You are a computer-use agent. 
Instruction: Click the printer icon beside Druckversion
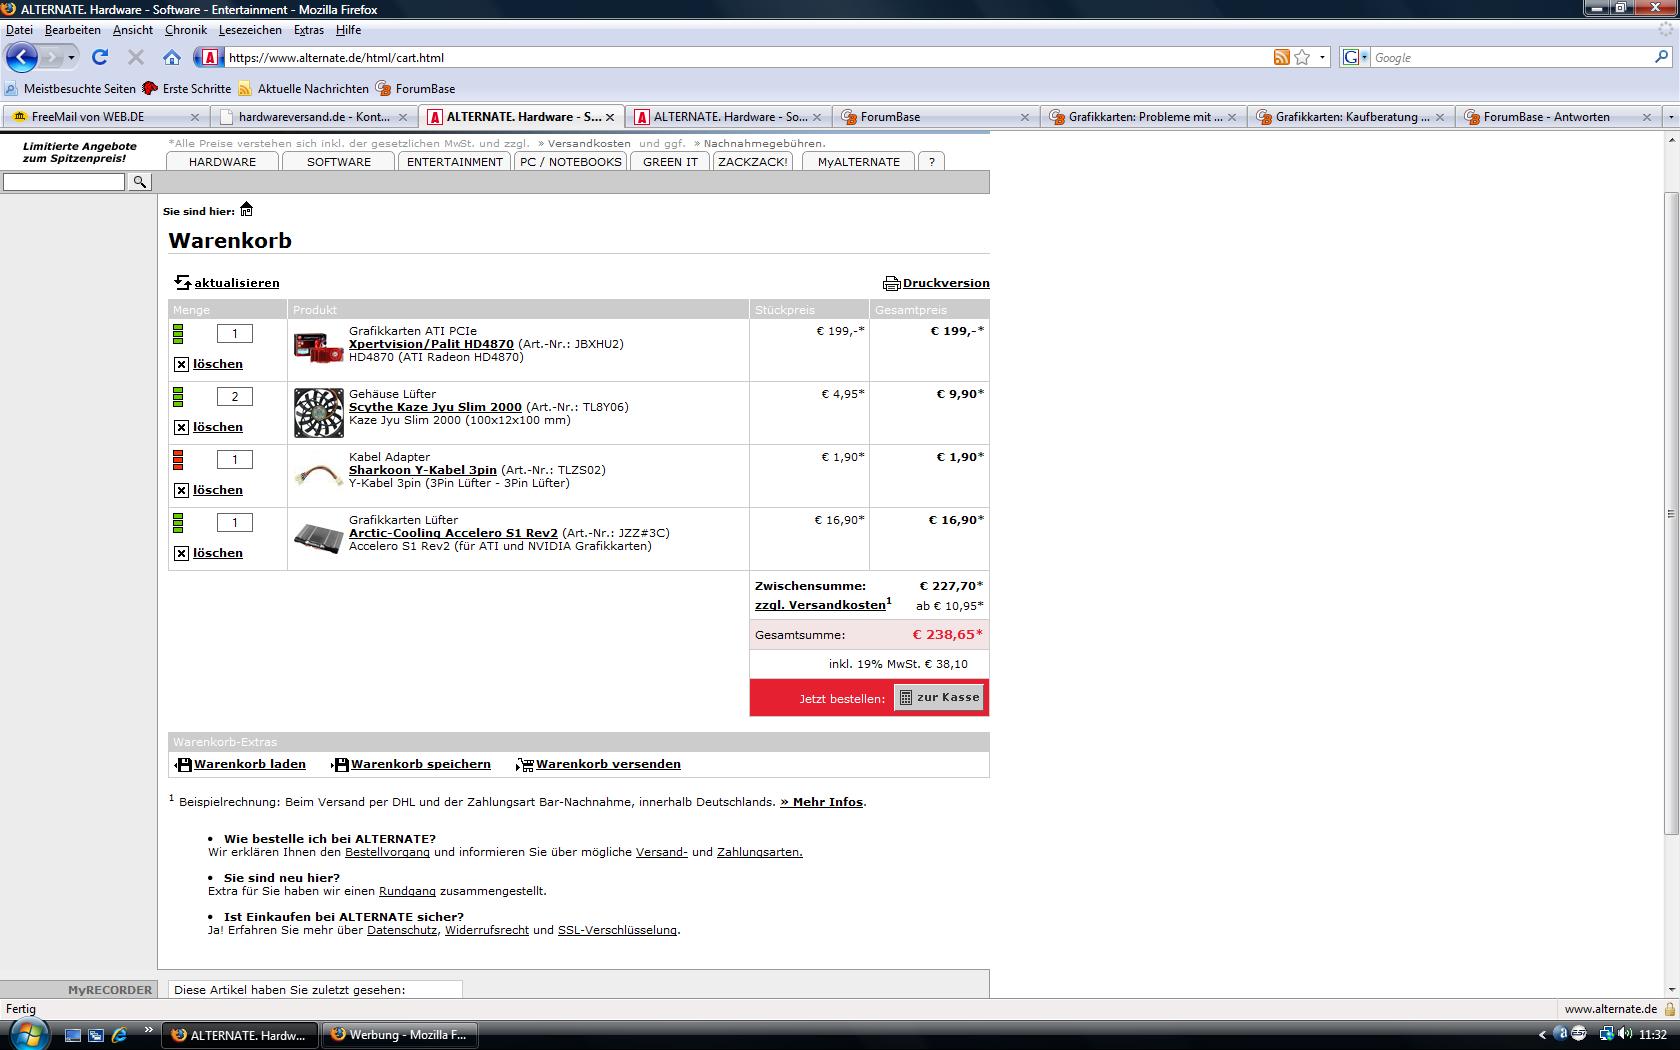coord(891,283)
